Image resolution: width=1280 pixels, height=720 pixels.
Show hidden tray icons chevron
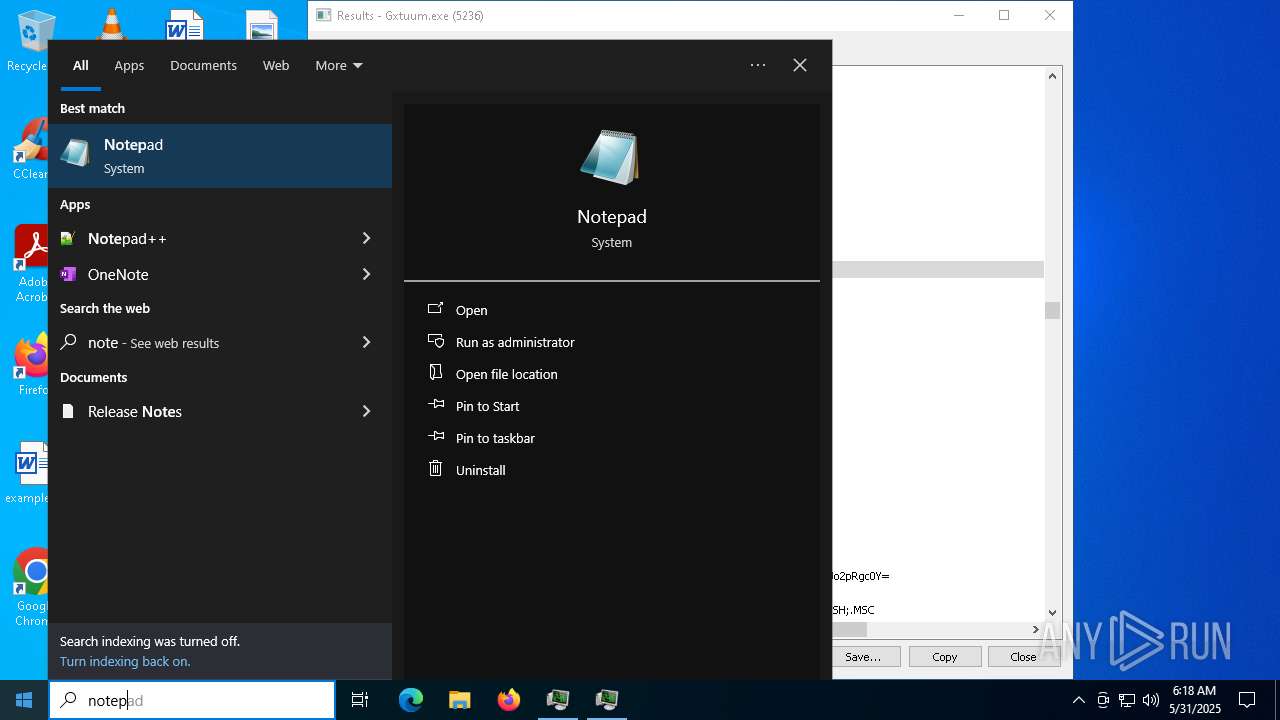(1078, 700)
